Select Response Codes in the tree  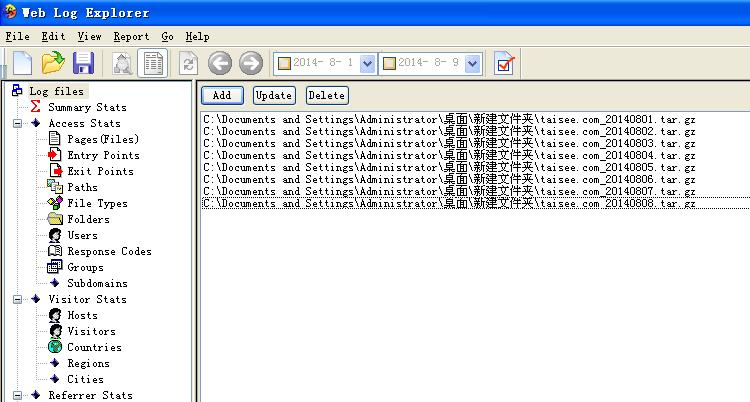109,251
